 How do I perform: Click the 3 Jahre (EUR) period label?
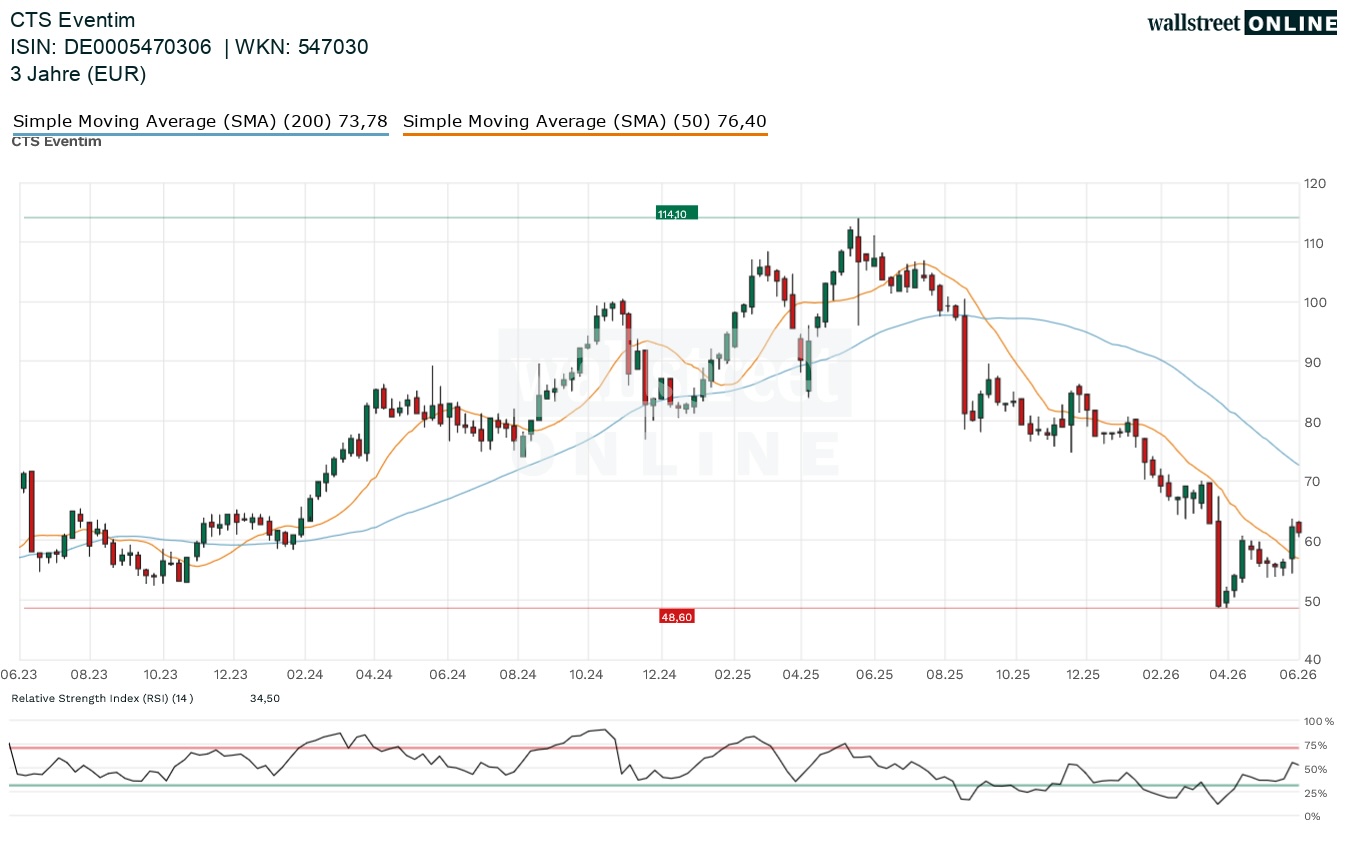click(78, 74)
